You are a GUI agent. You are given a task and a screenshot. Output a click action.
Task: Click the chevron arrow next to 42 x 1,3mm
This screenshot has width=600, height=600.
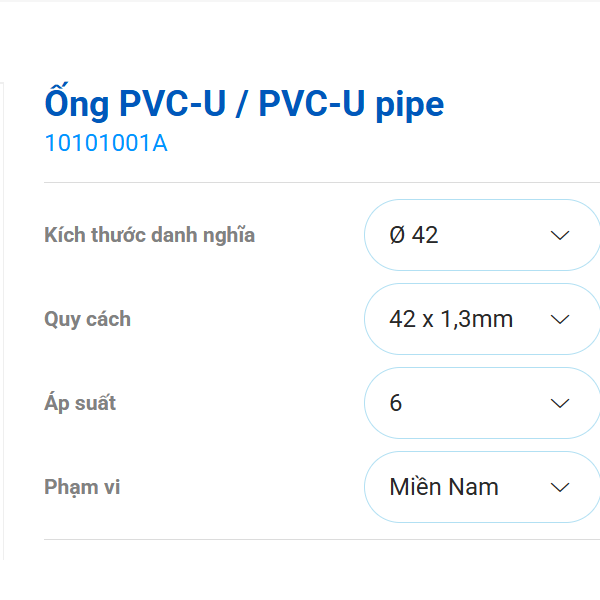click(560, 319)
